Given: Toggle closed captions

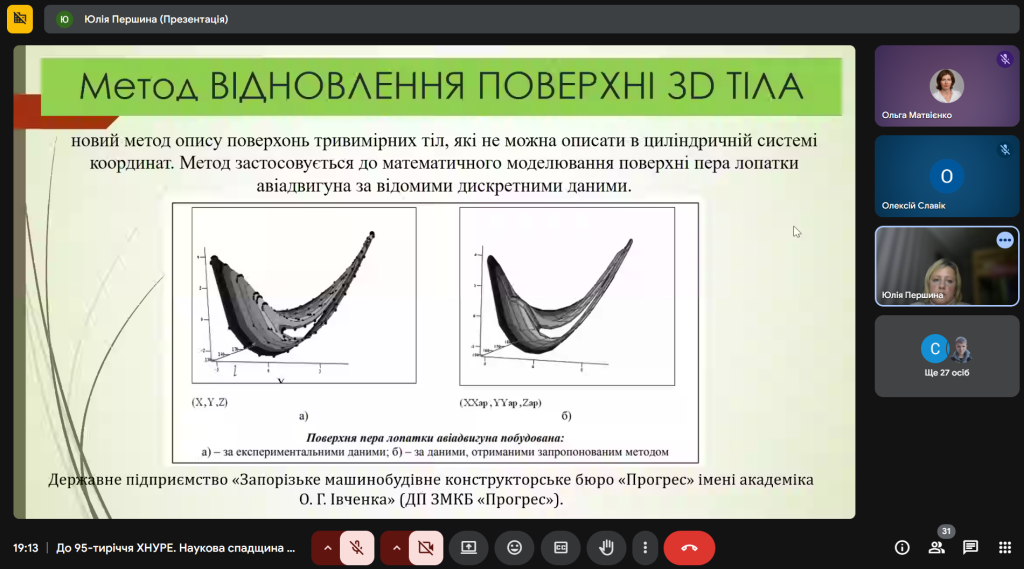Looking at the screenshot, I should 560,548.
